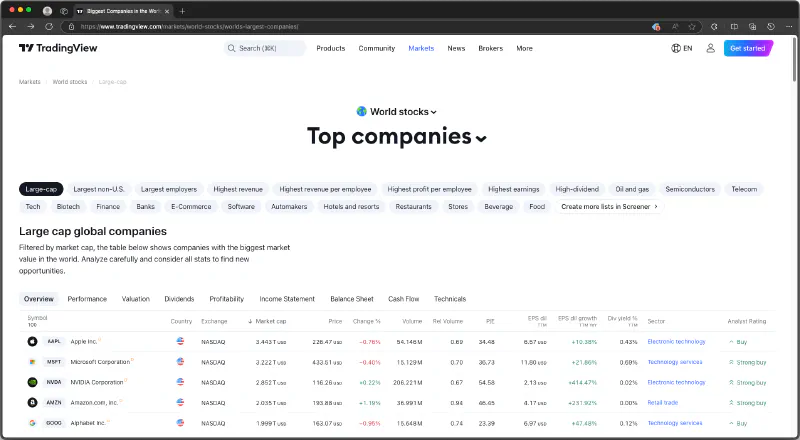Click the US flag in the Apple row
Screen dimensions: 800x440
tap(180, 341)
